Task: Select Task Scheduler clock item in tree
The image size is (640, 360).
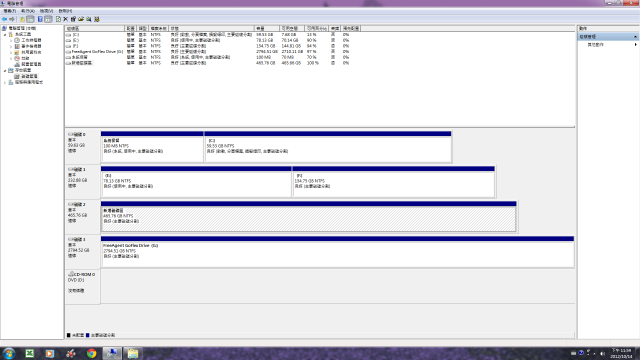Action: [28, 40]
